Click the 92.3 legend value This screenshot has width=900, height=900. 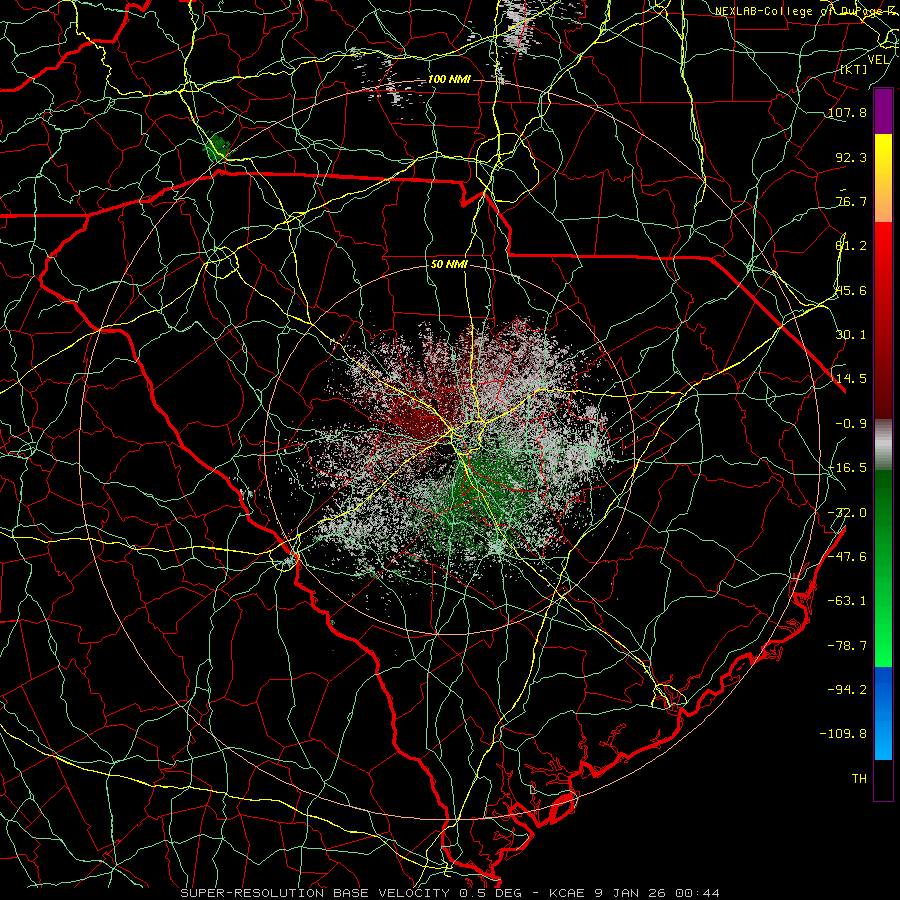(x=851, y=157)
